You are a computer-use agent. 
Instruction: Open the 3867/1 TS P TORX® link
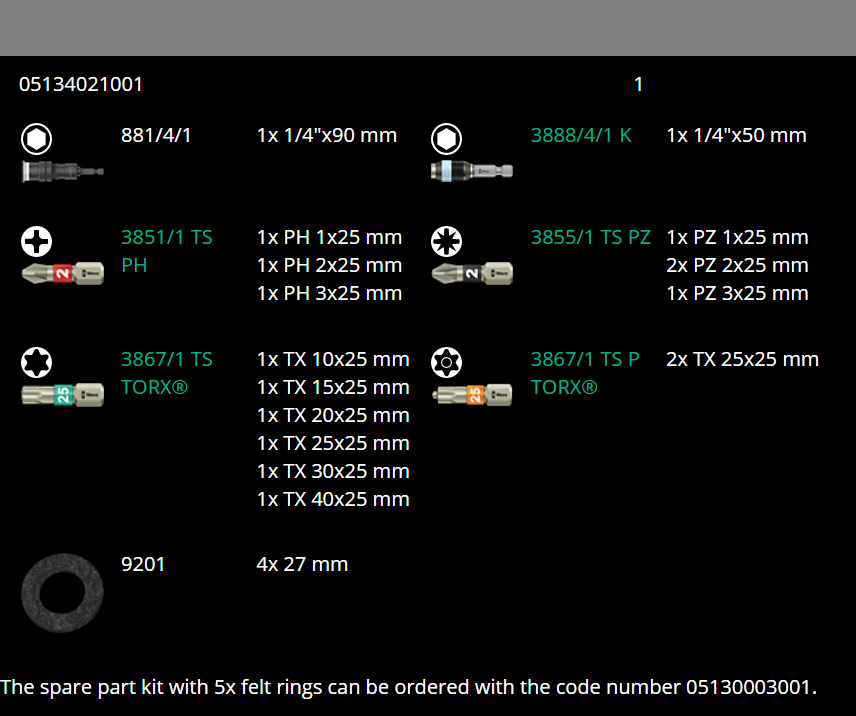click(584, 373)
